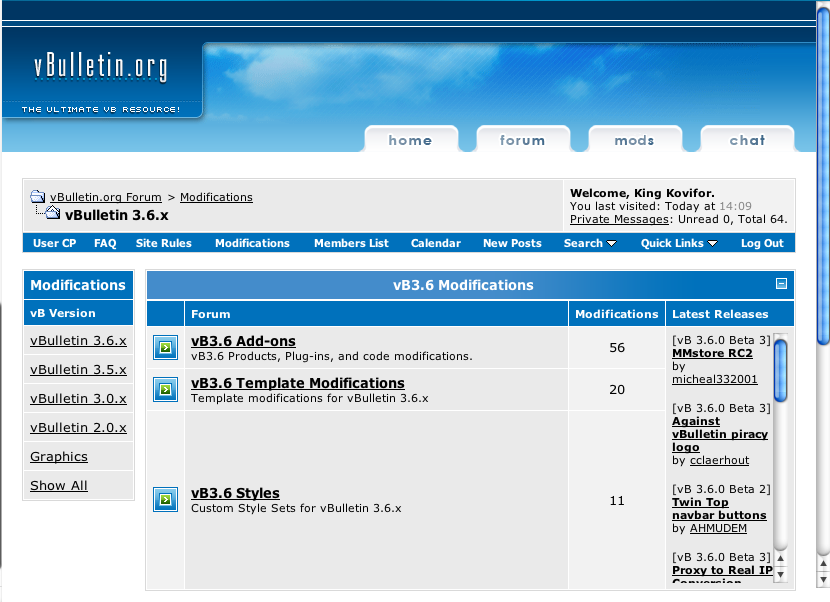
Task: Expand the Quick Links dropdown
Action: 679,243
